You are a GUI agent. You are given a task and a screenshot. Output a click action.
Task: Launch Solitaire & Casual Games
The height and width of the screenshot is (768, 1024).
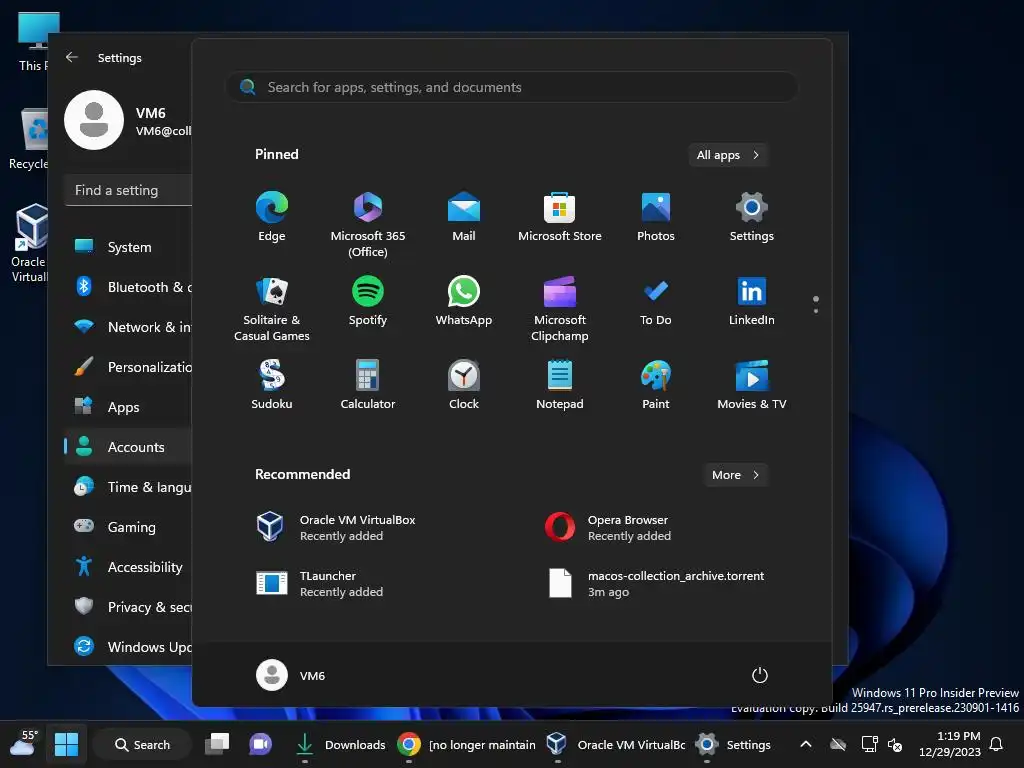click(x=272, y=308)
